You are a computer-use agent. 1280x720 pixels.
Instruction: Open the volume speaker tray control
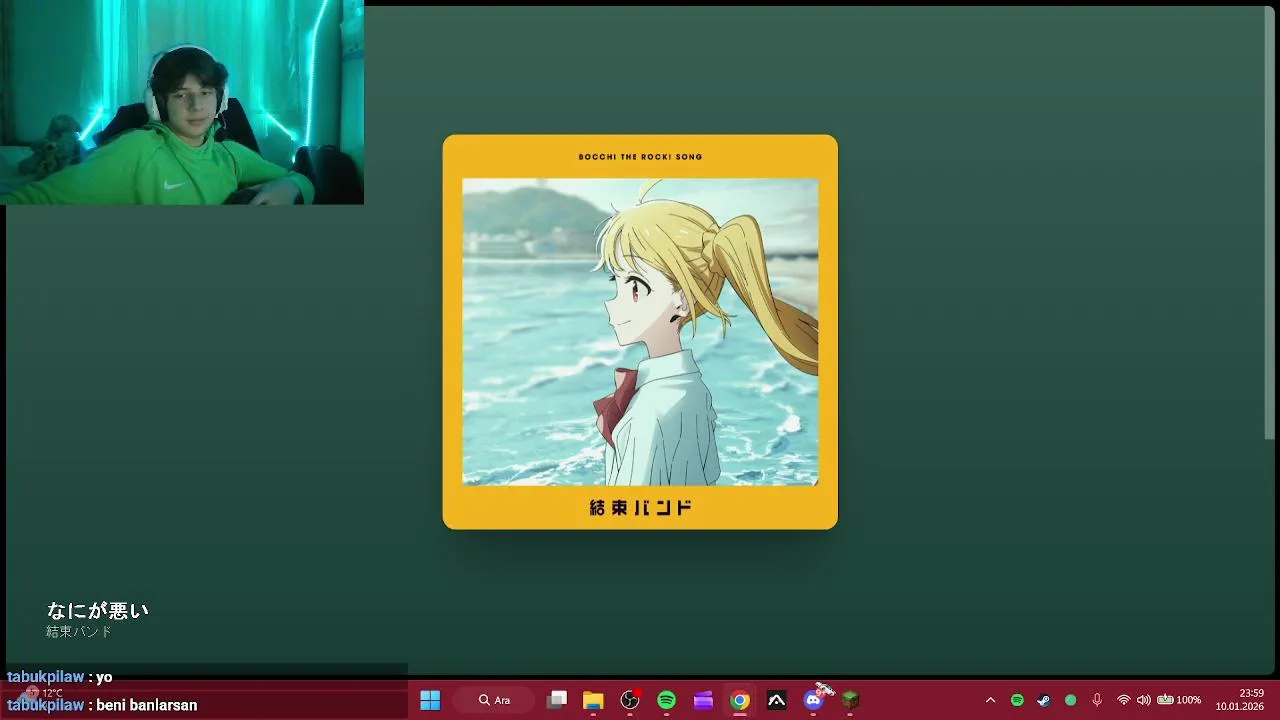pos(1144,700)
